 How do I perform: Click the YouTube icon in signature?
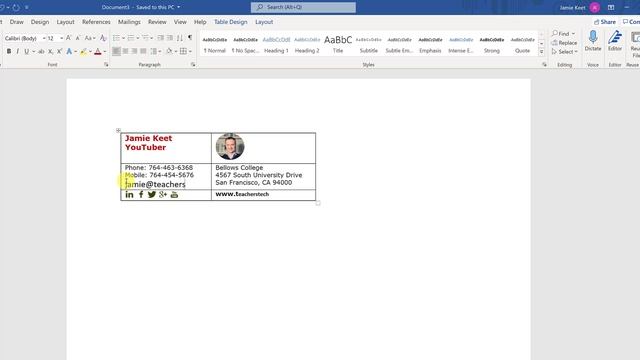(x=174, y=194)
